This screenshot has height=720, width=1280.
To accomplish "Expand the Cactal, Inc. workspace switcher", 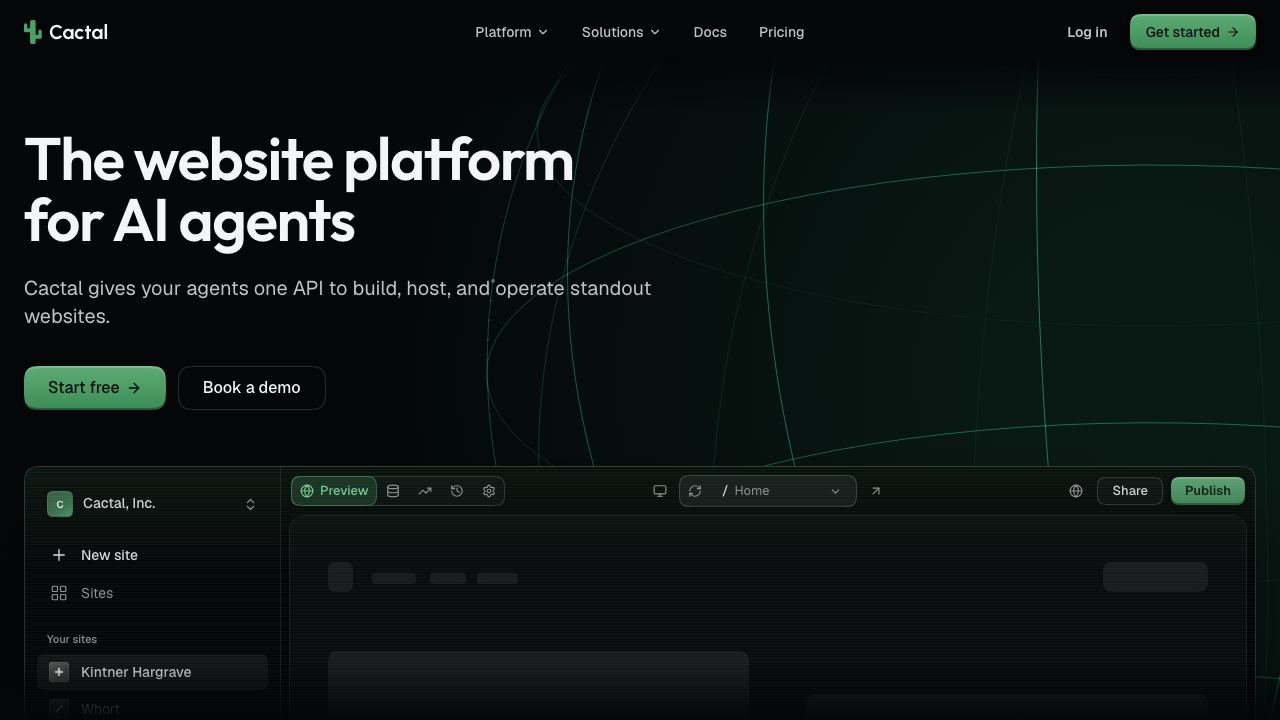I will click(x=250, y=504).
